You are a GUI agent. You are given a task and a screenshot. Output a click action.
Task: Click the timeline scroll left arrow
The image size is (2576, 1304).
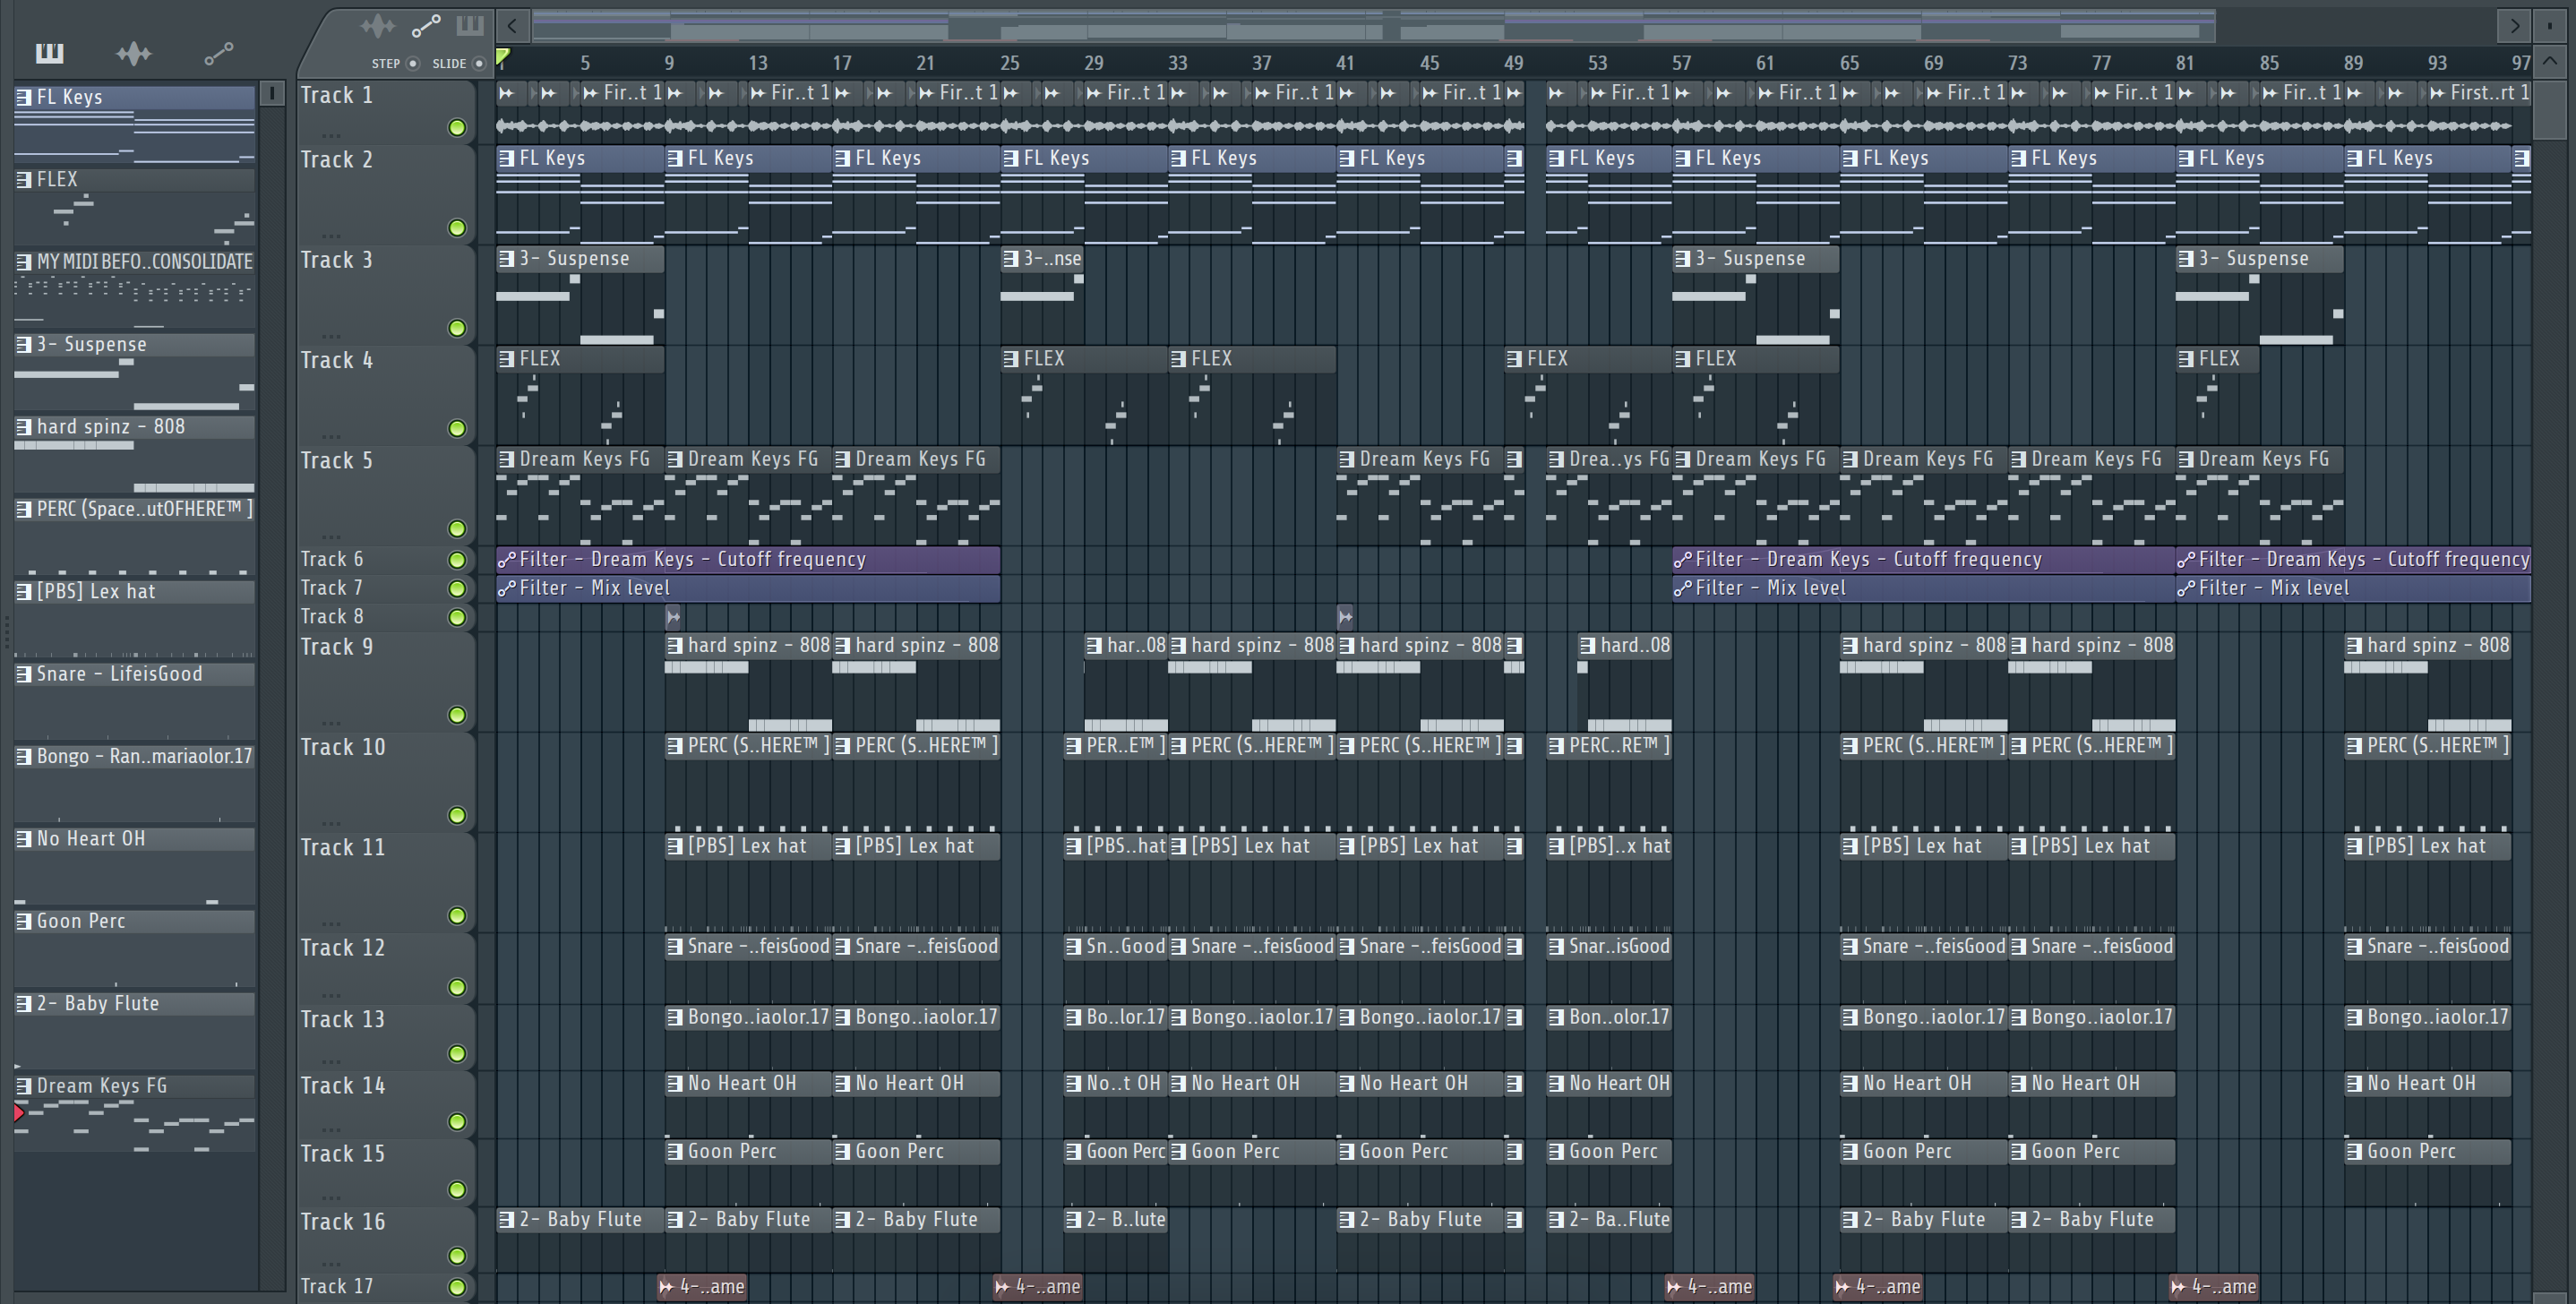(512, 25)
